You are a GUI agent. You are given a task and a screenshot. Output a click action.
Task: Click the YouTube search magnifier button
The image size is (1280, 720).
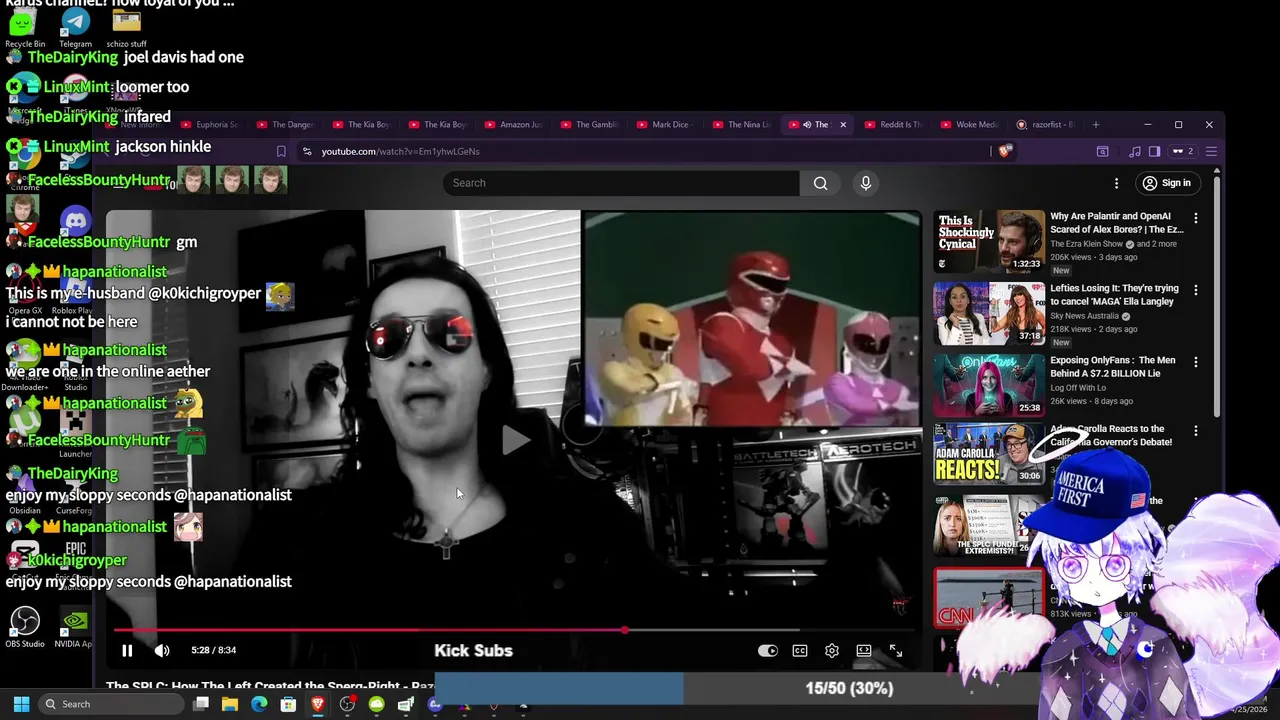[x=820, y=183]
